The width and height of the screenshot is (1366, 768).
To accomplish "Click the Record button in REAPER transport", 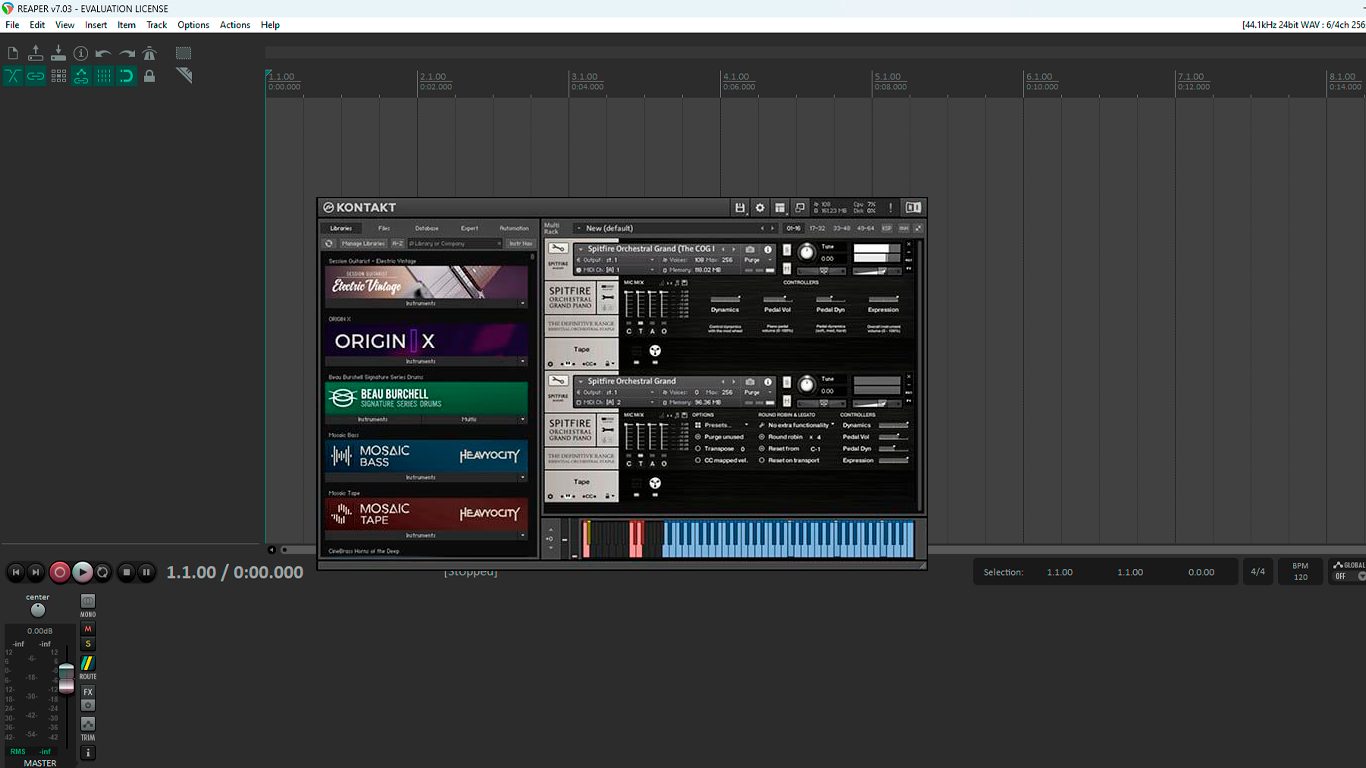I will coord(59,572).
